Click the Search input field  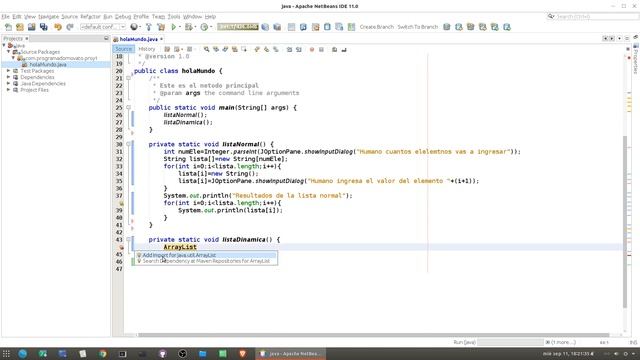[x=596, y=17]
